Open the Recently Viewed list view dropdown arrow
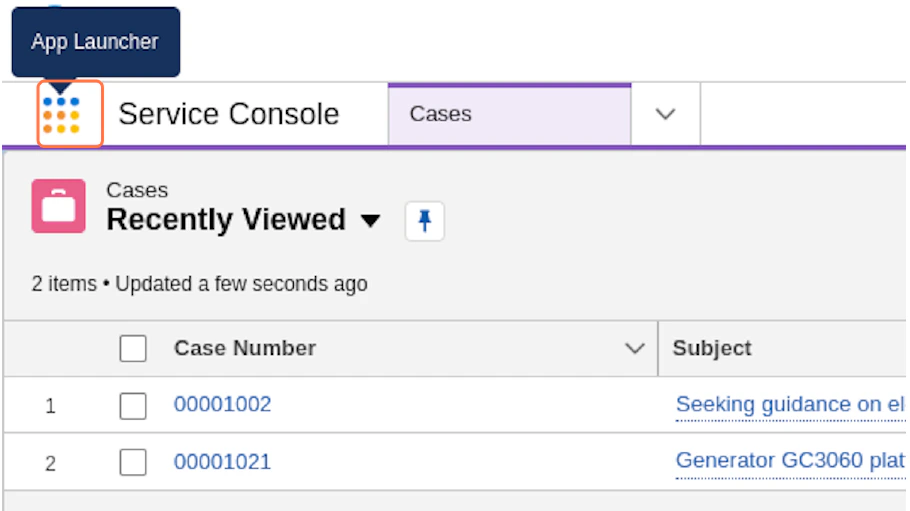This screenshot has height=511, width=910. [x=370, y=221]
